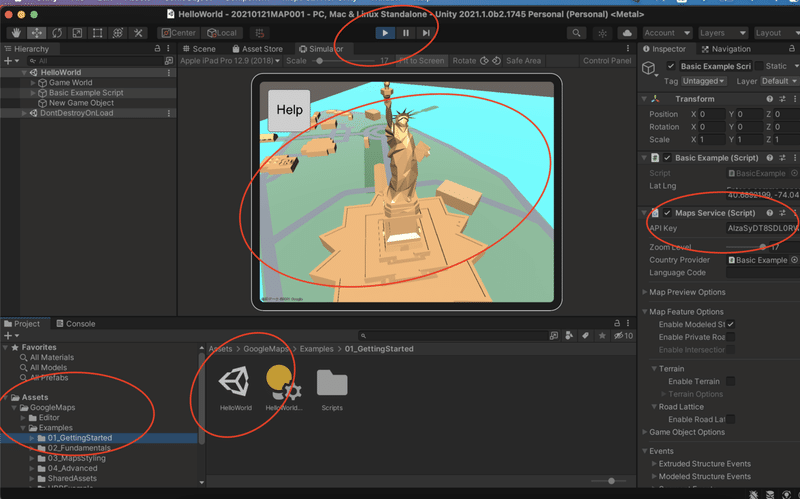
Task: Select the Inspector tab
Action: (x=664, y=49)
